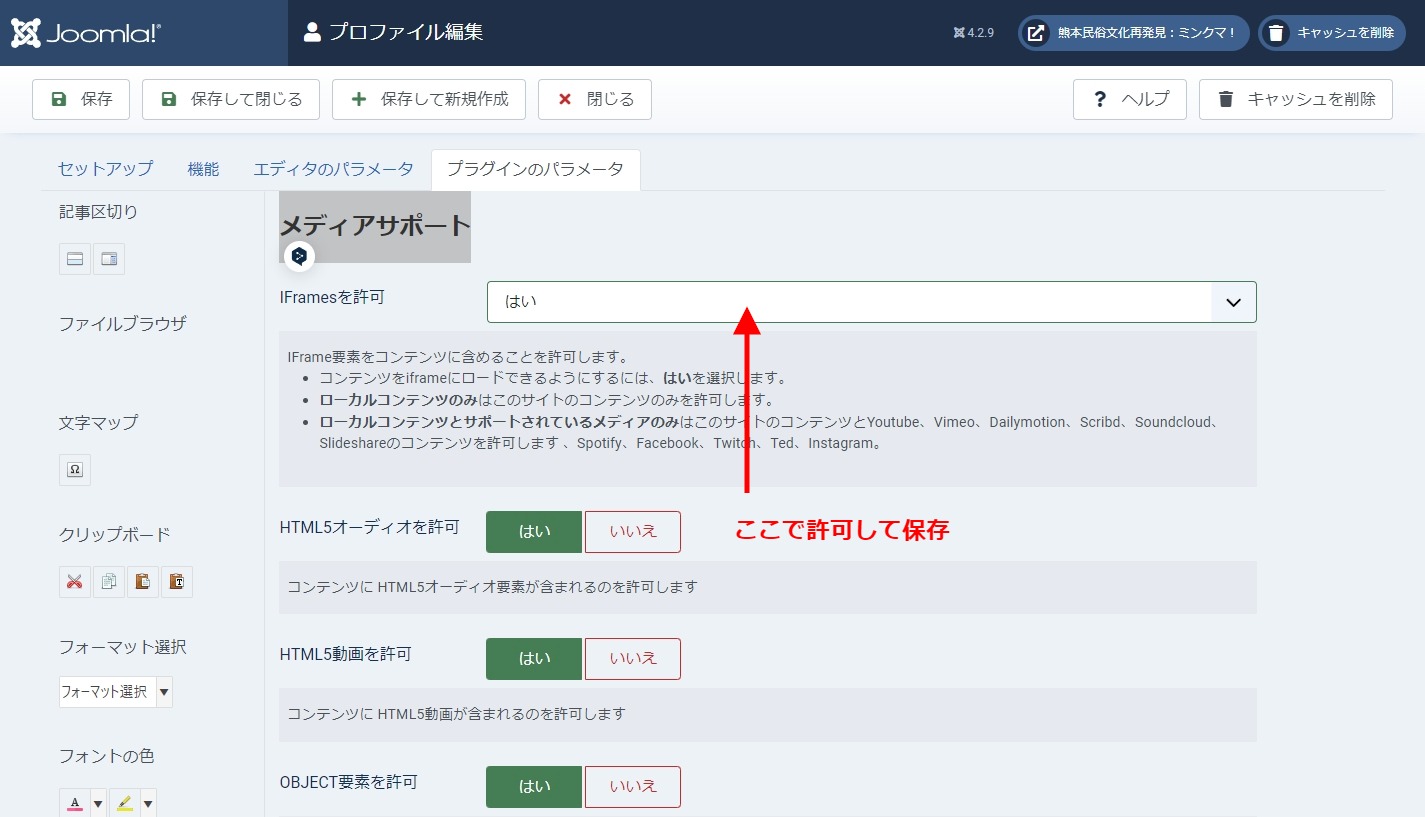Click the Read More article break icon
Viewport: 1425px width, 817px height.
click(x=75, y=259)
